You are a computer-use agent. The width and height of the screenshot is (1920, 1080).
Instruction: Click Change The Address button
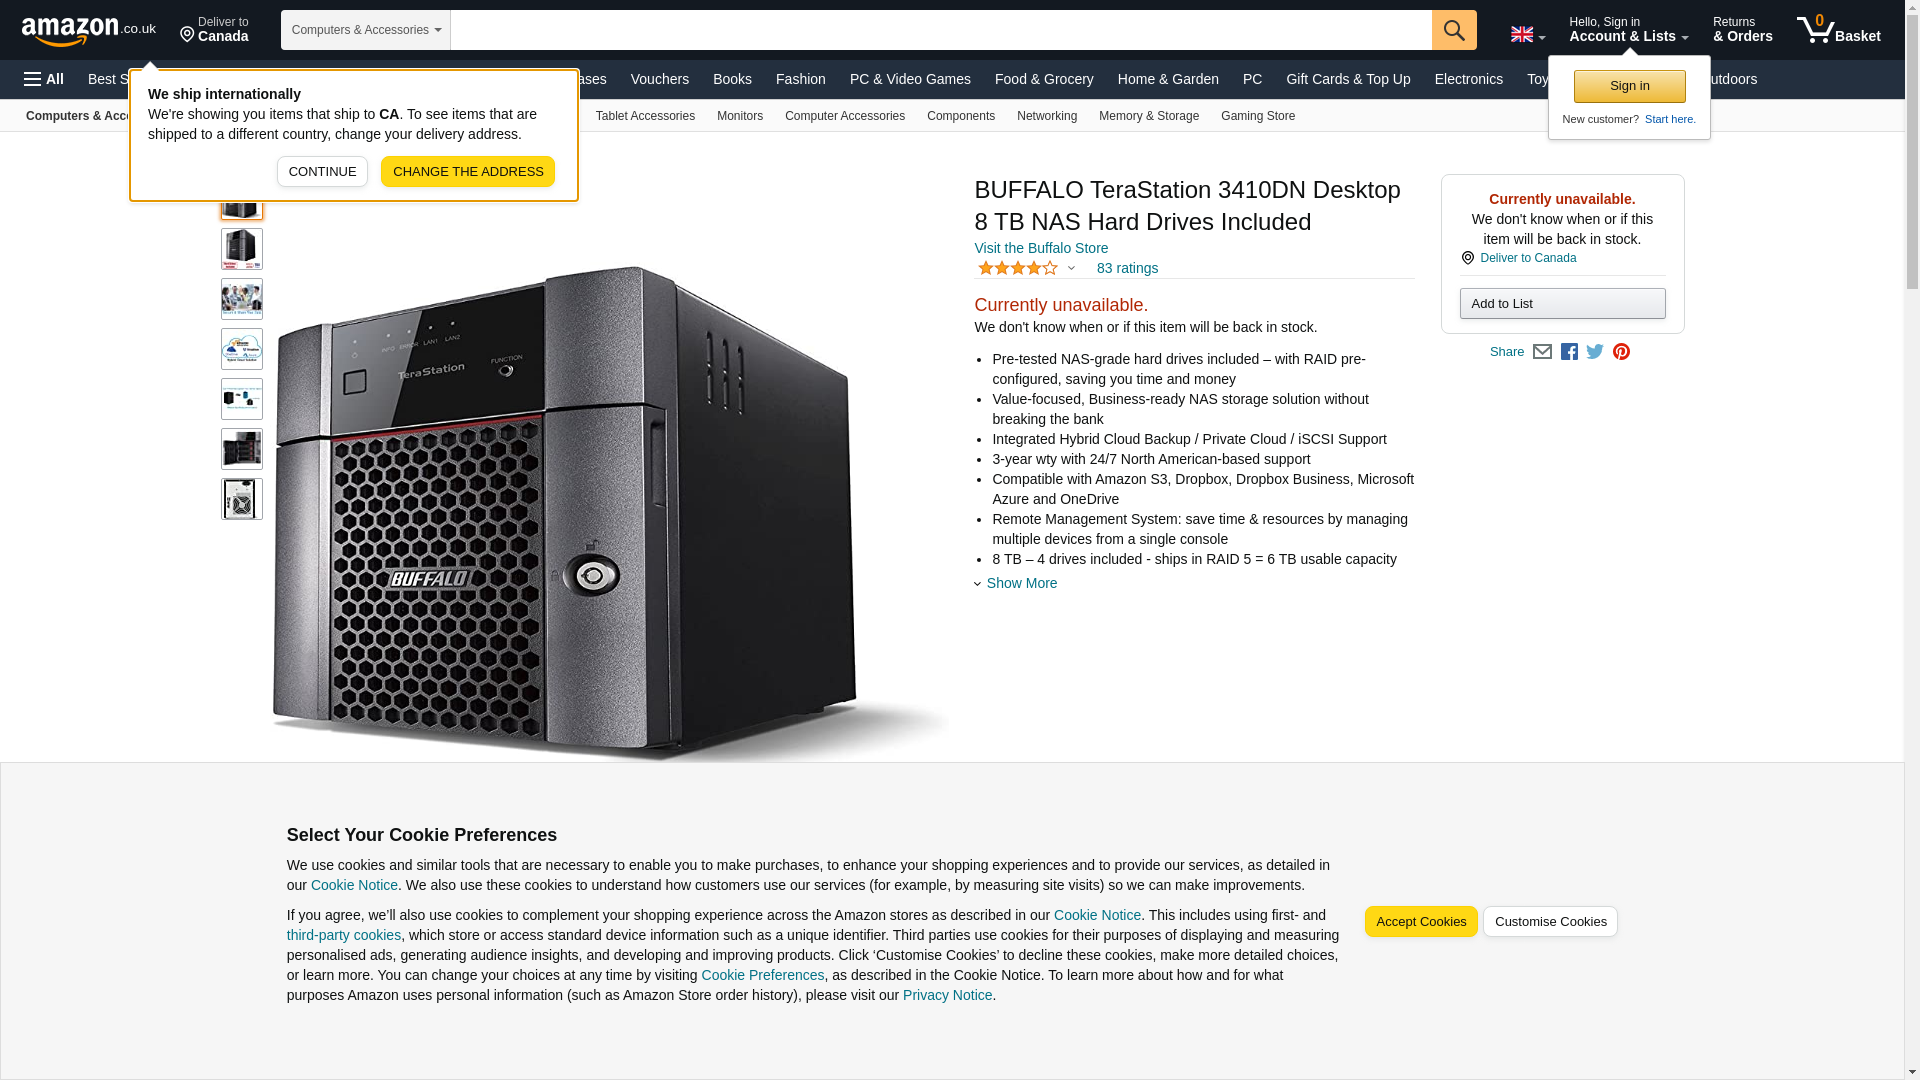[x=468, y=171]
